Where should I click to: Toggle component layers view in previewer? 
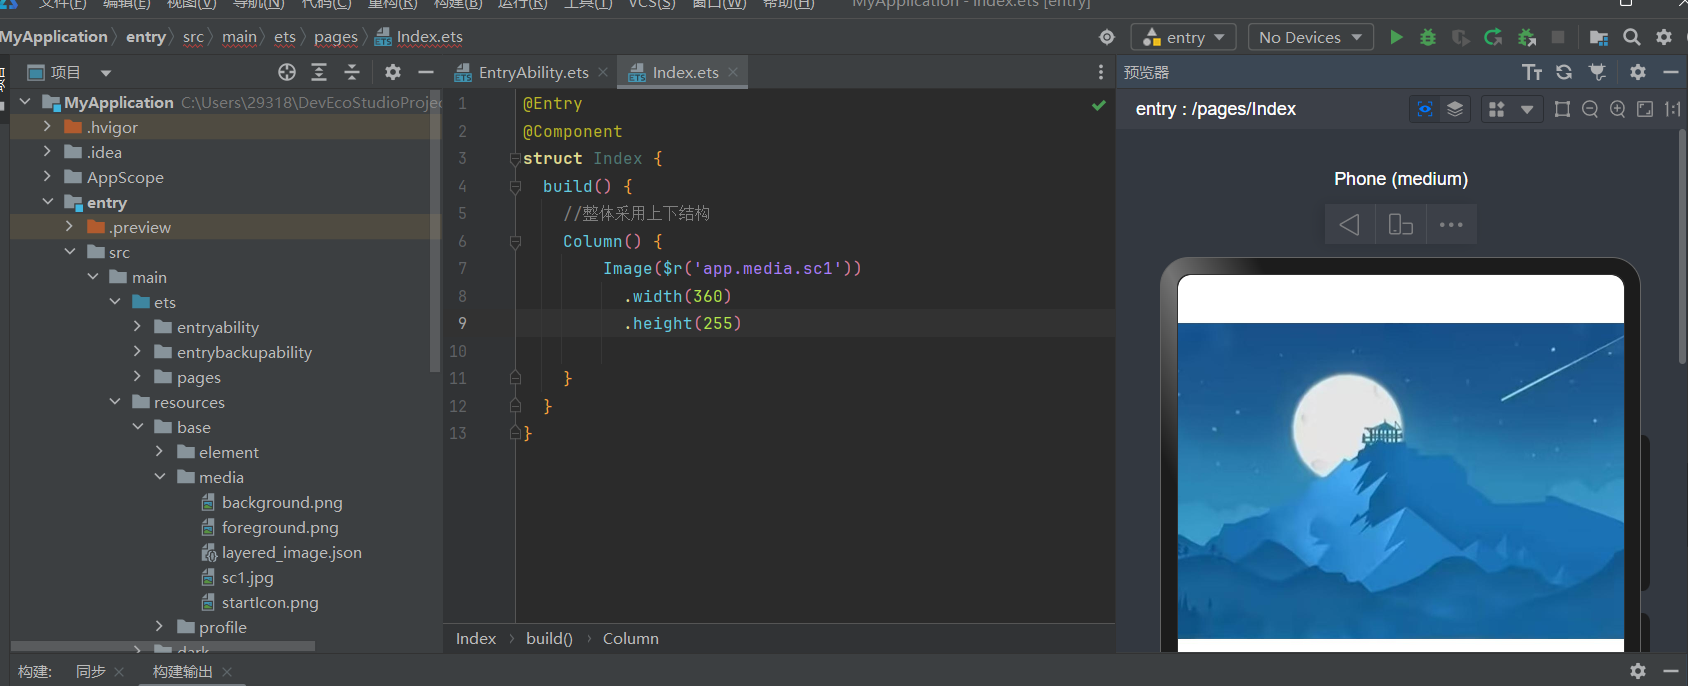pos(1455,109)
